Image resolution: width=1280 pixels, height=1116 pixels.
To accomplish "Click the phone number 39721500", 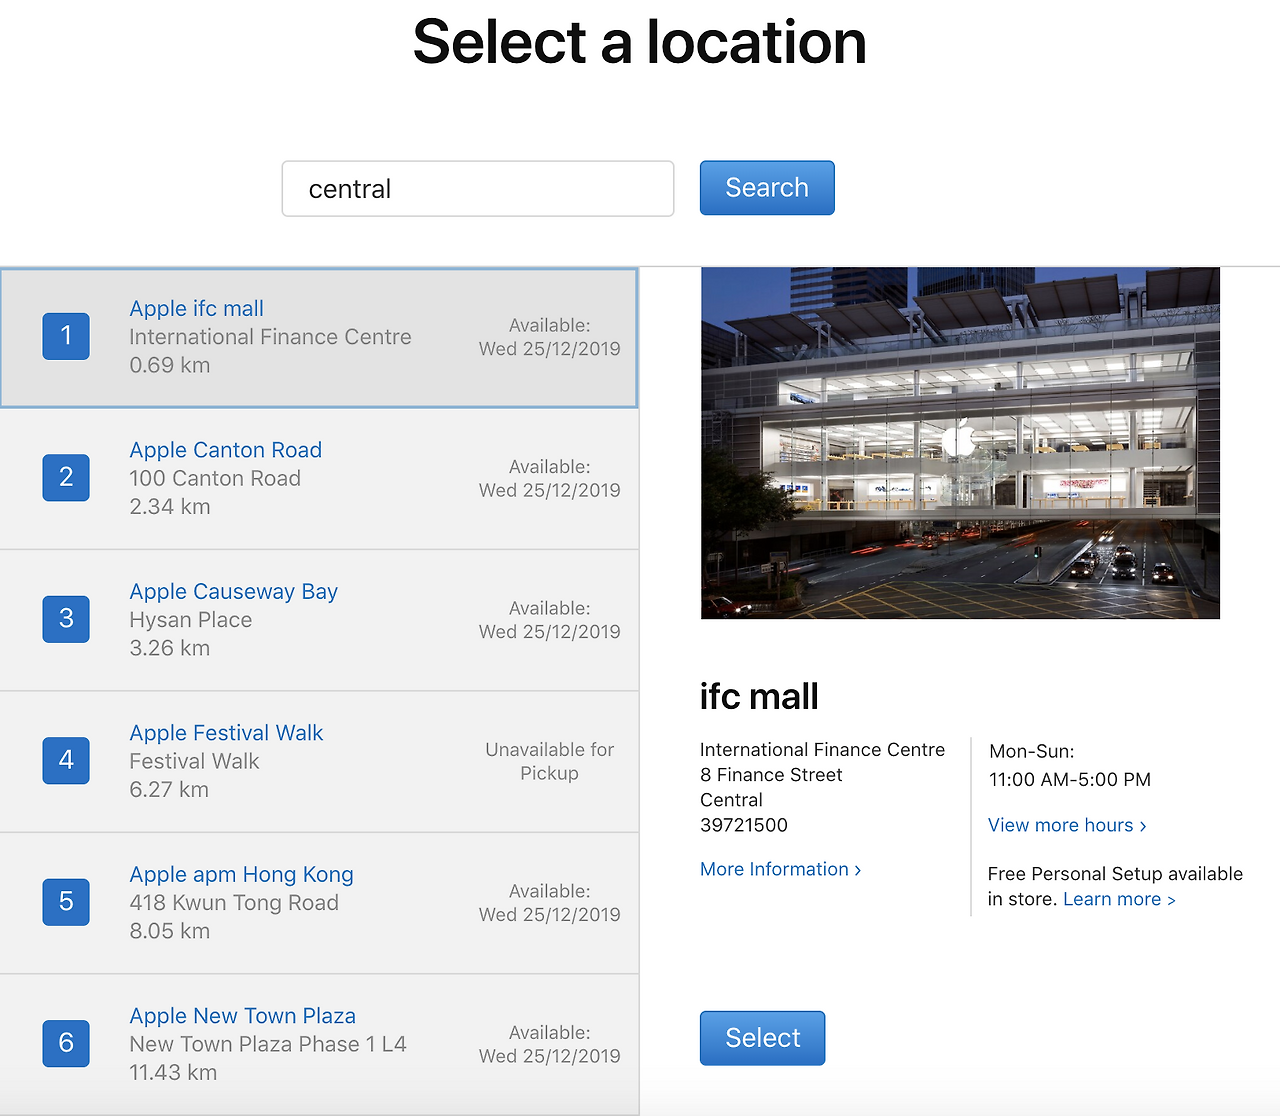I will click(x=744, y=826).
